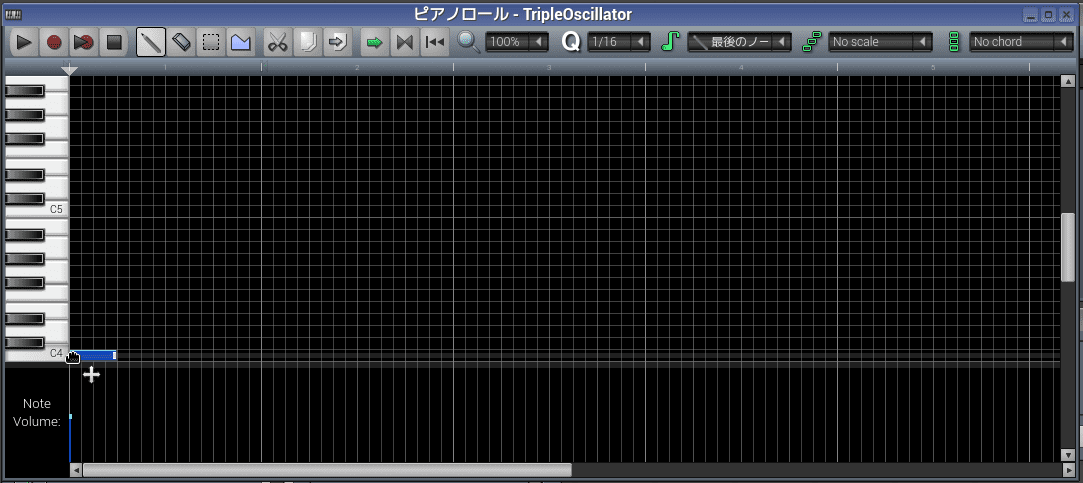This screenshot has height=483, width=1083.
Task: Stop playback of the pattern
Action: (x=113, y=42)
